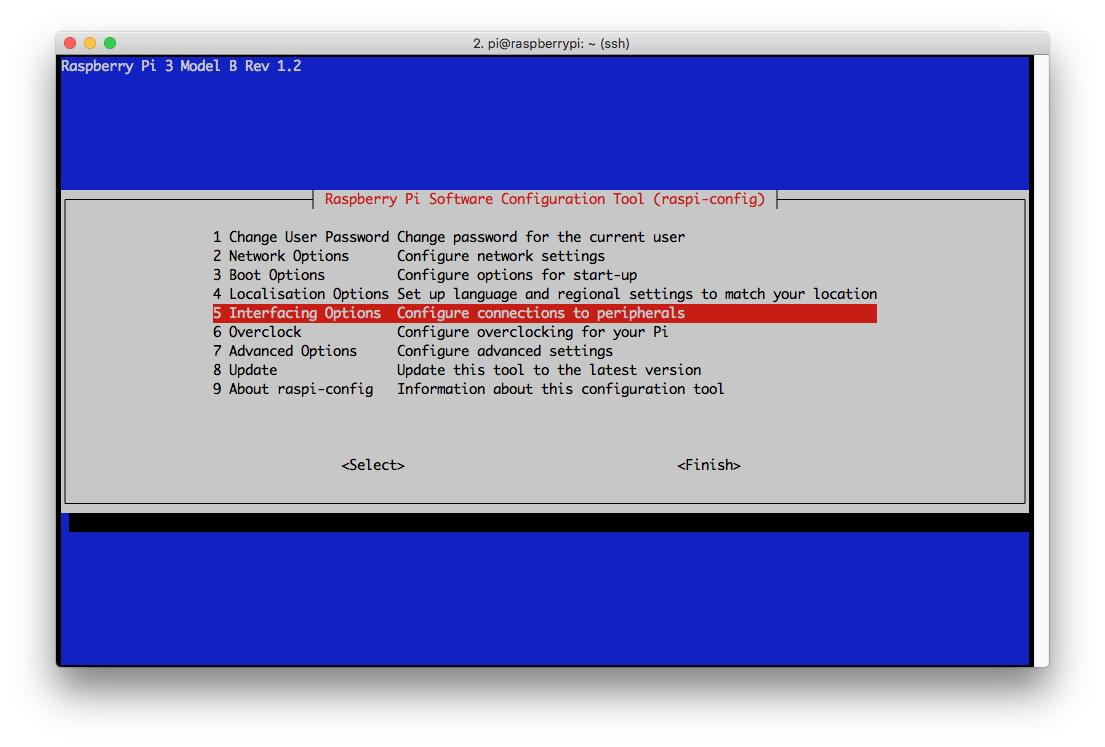Click the raspi-config dialog title text
This screenshot has width=1105, height=747.
[x=545, y=199]
